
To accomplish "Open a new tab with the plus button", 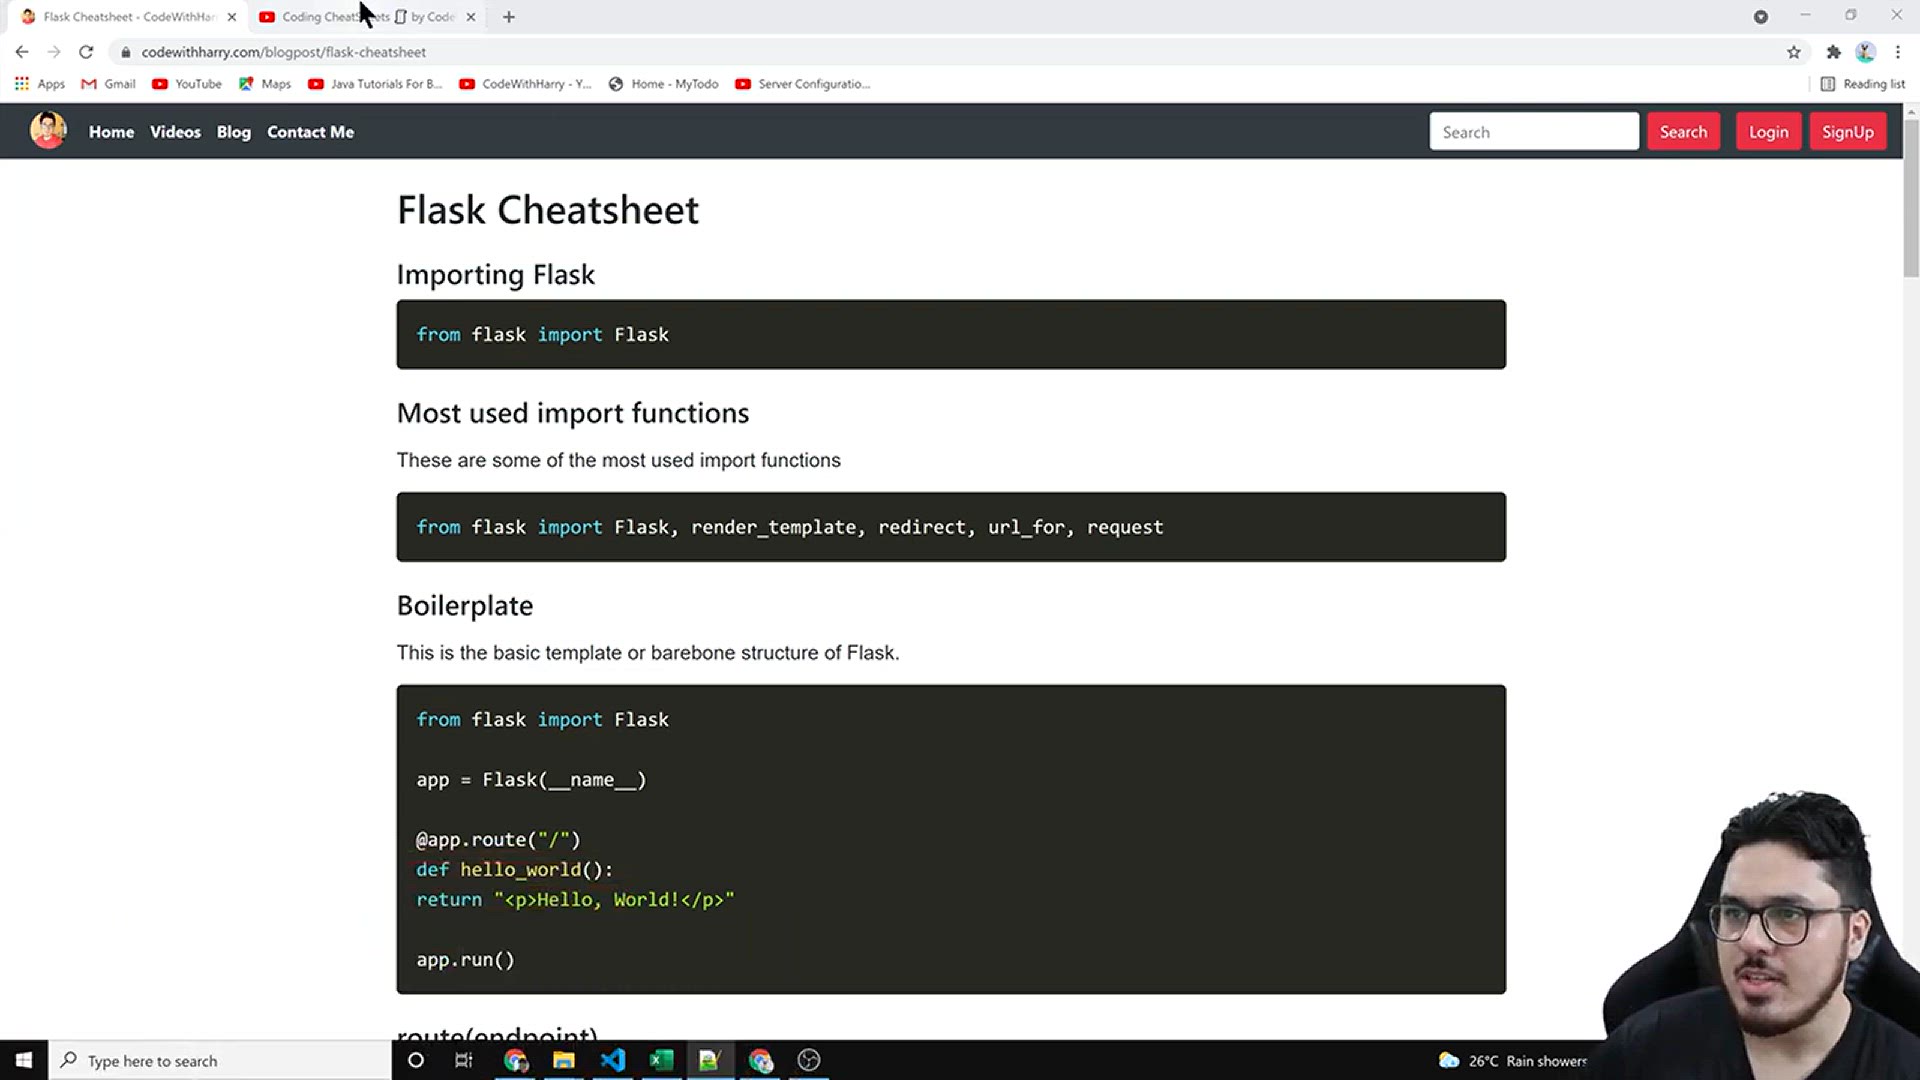I will click(x=509, y=17).
